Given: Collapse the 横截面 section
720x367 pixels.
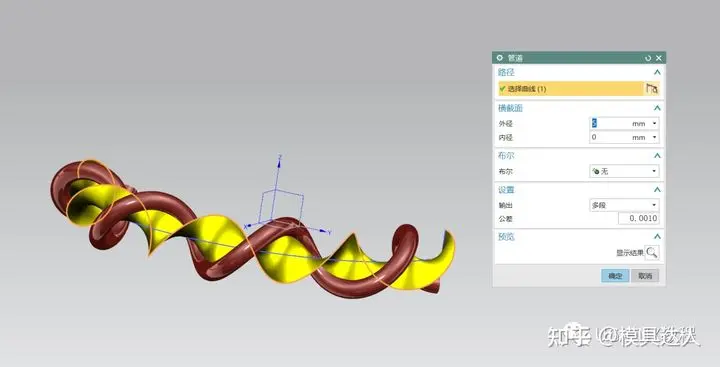Looking at the screenshot, I should pyautogui.click(x=657, y=108).
